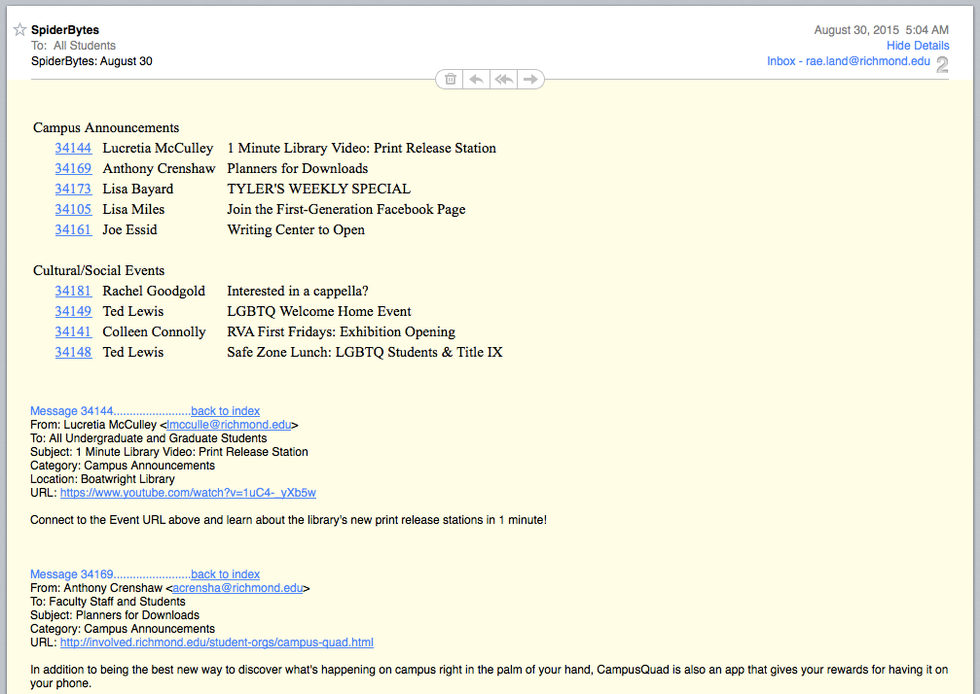Email Lucretia McCulley via lmcculle@richmond.edu
Screen dimensions: 980x694
click(x=228, y=424)
